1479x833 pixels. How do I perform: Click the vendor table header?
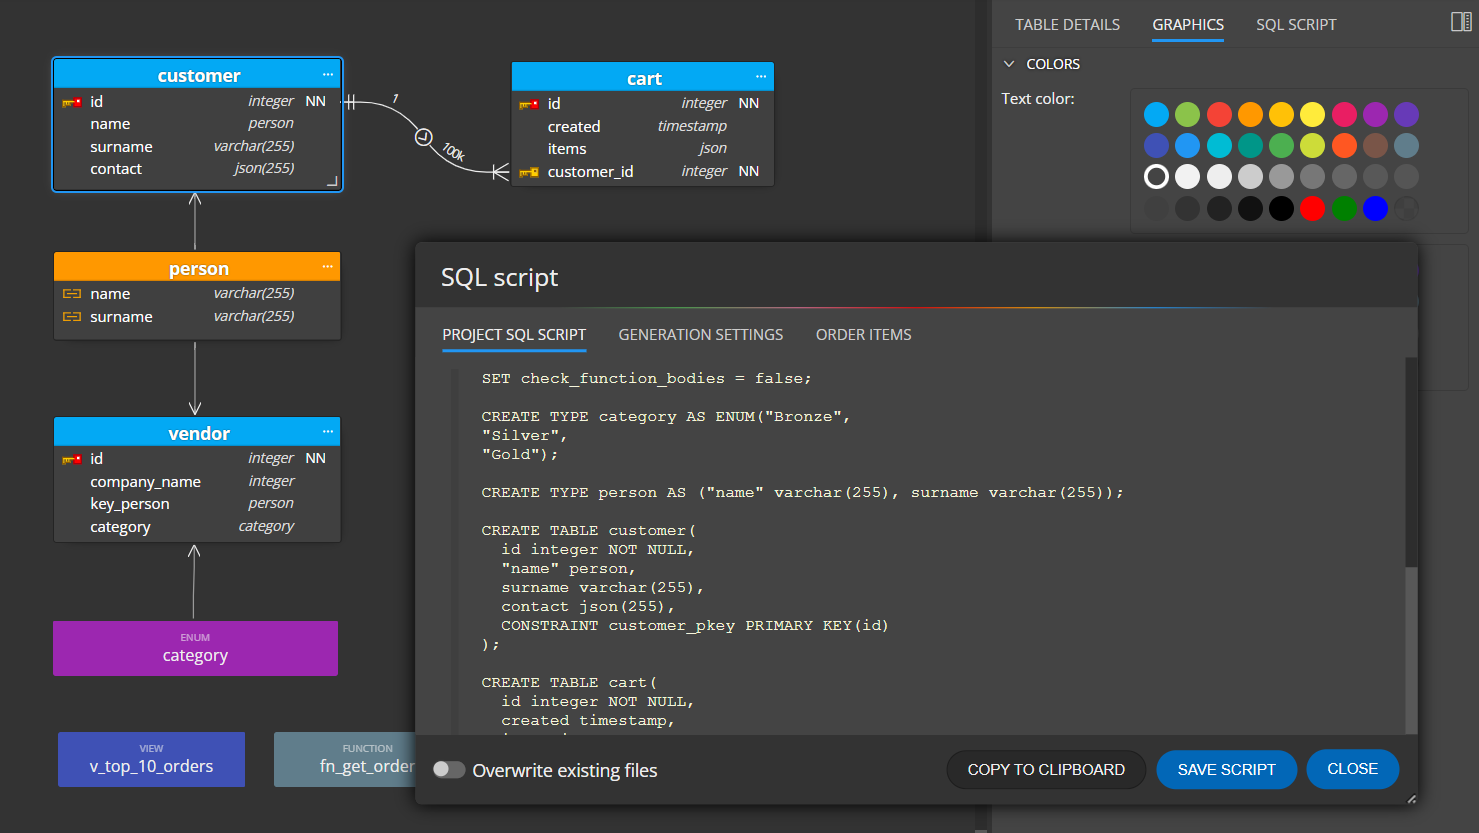pos(198,432)
